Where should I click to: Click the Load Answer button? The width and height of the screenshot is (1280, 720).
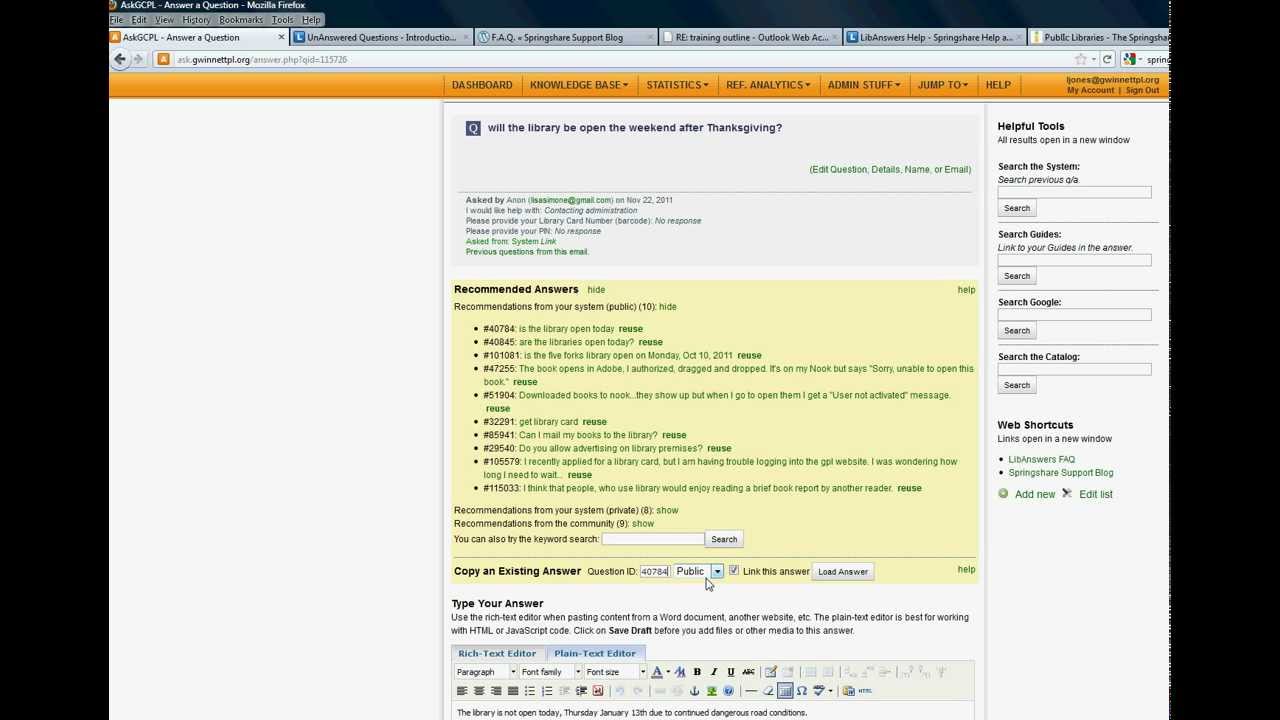[843, 572]
